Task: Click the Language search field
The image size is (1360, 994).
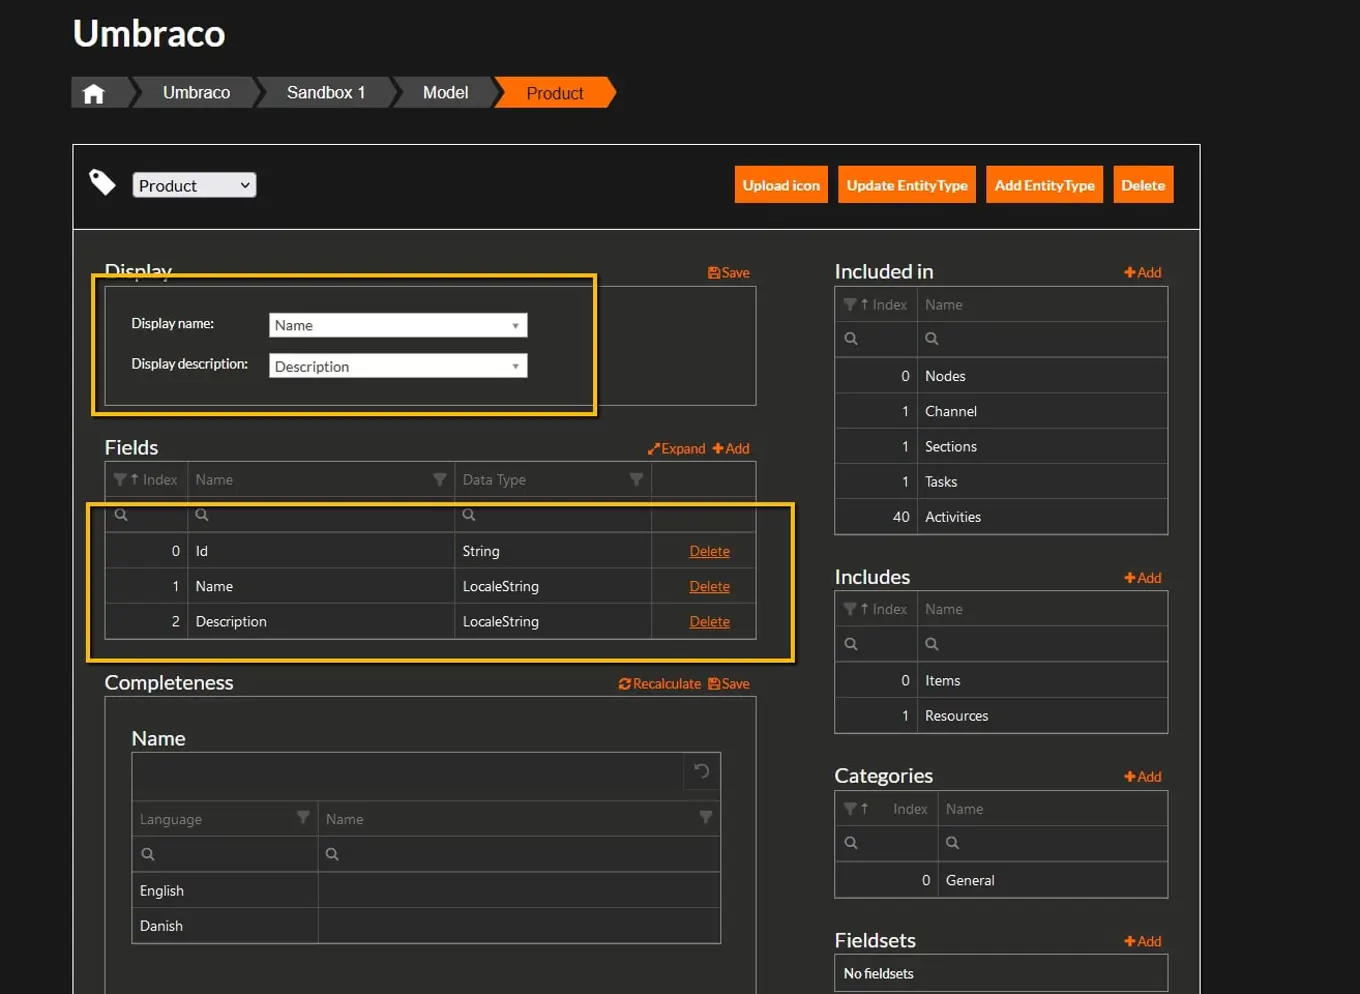Action: coord(225,854)
